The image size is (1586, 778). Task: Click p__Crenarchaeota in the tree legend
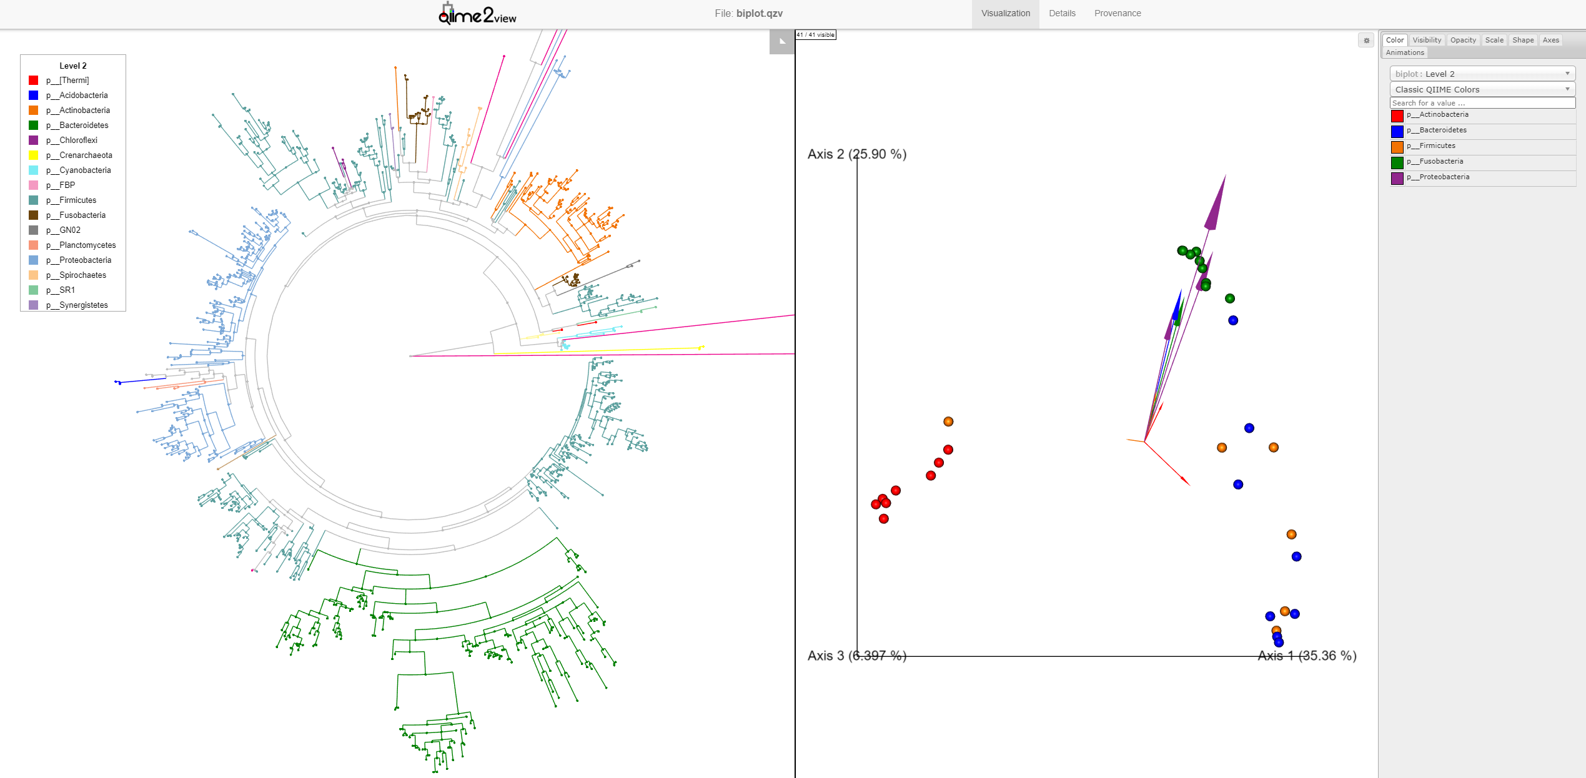[79, 155]
